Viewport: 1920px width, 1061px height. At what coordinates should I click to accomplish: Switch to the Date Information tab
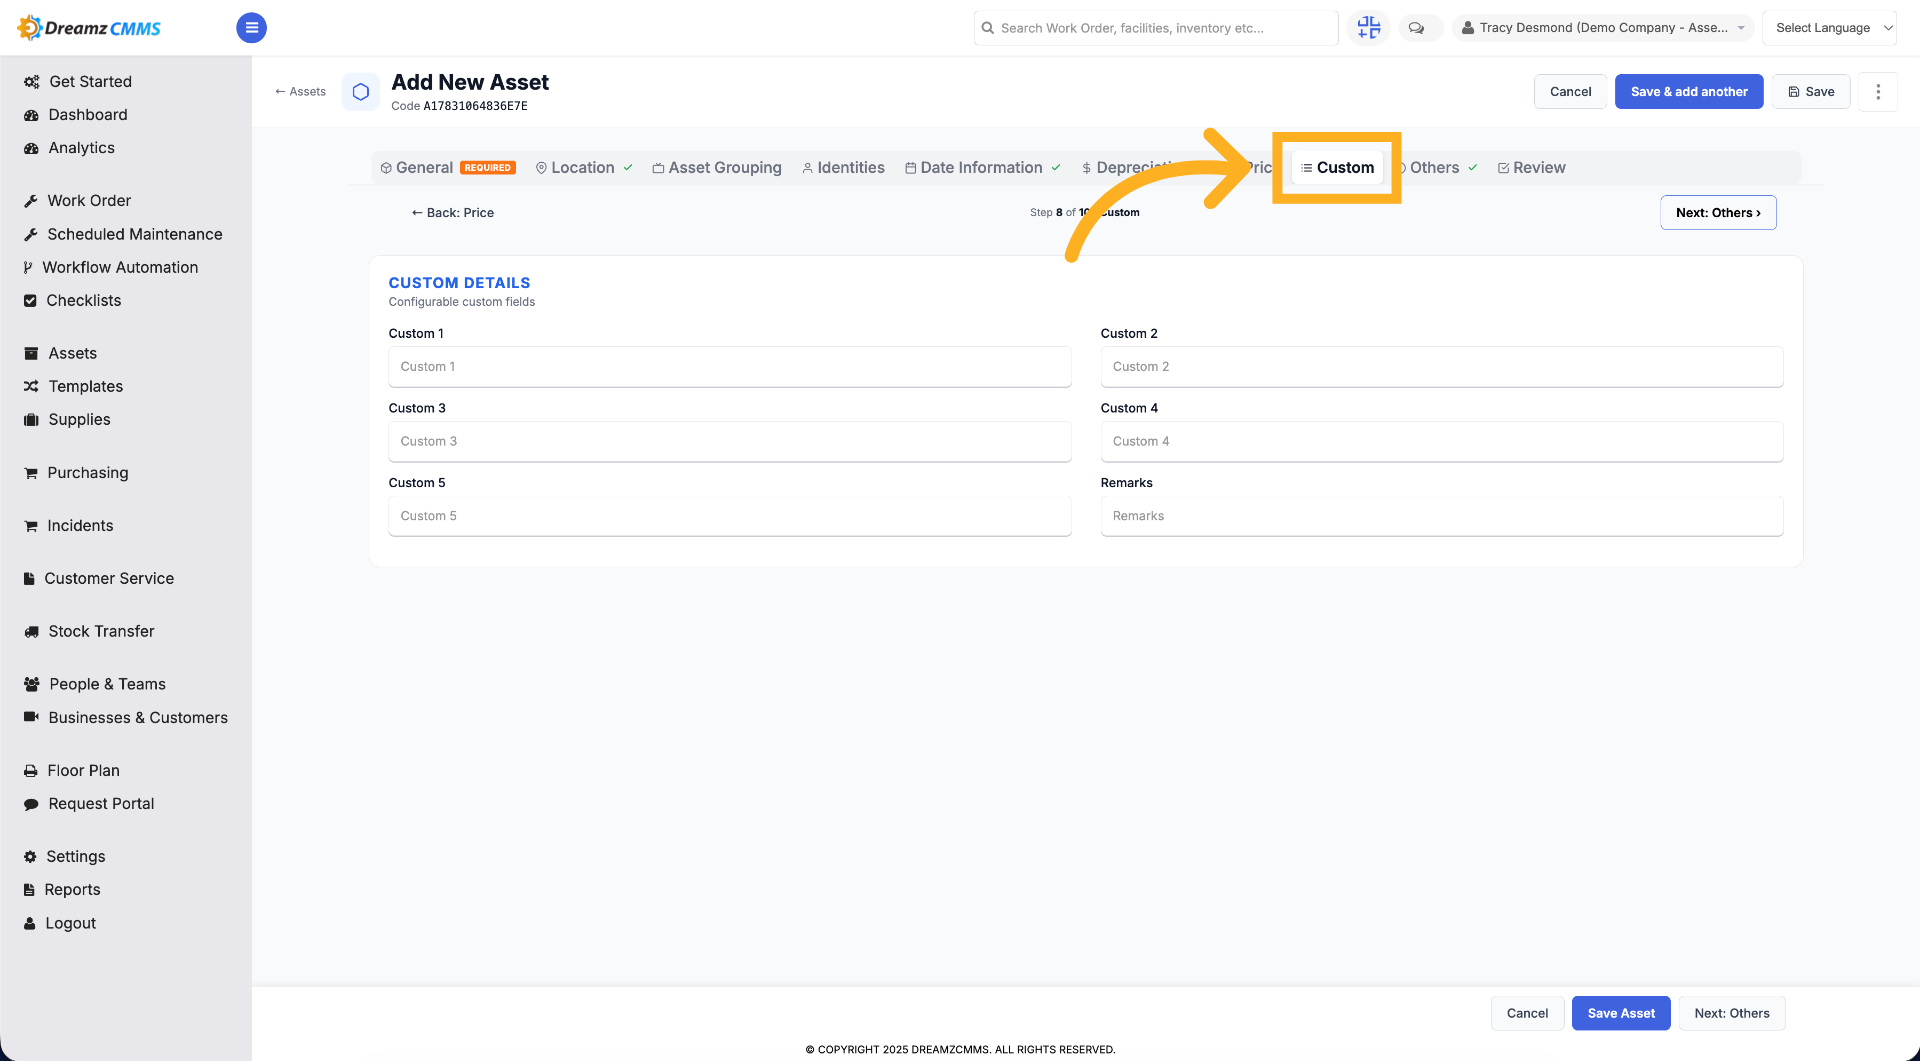[x=982, y=167]
